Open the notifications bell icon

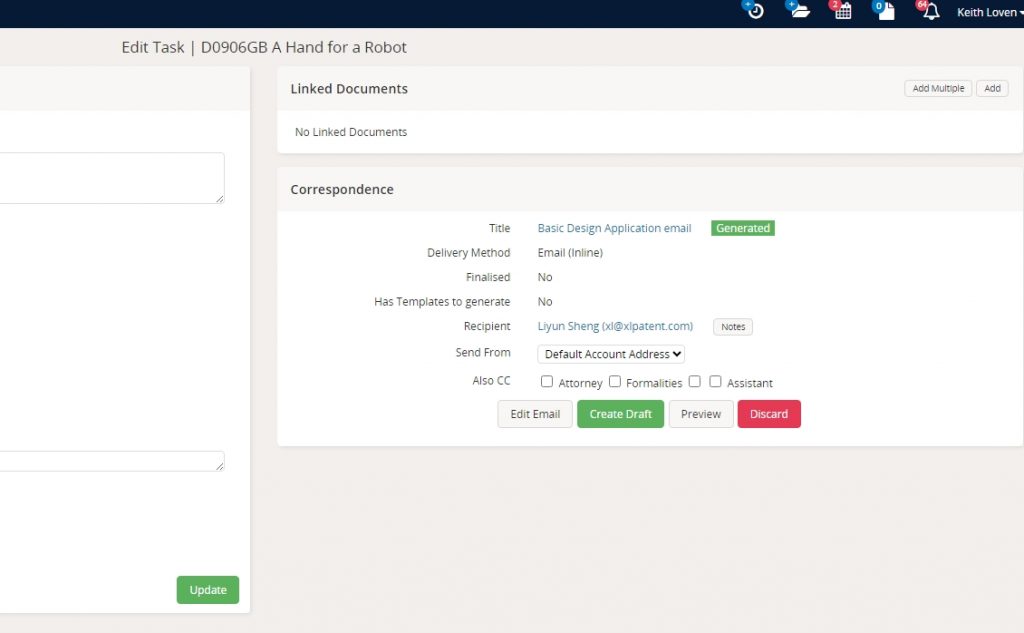[930, 11]
